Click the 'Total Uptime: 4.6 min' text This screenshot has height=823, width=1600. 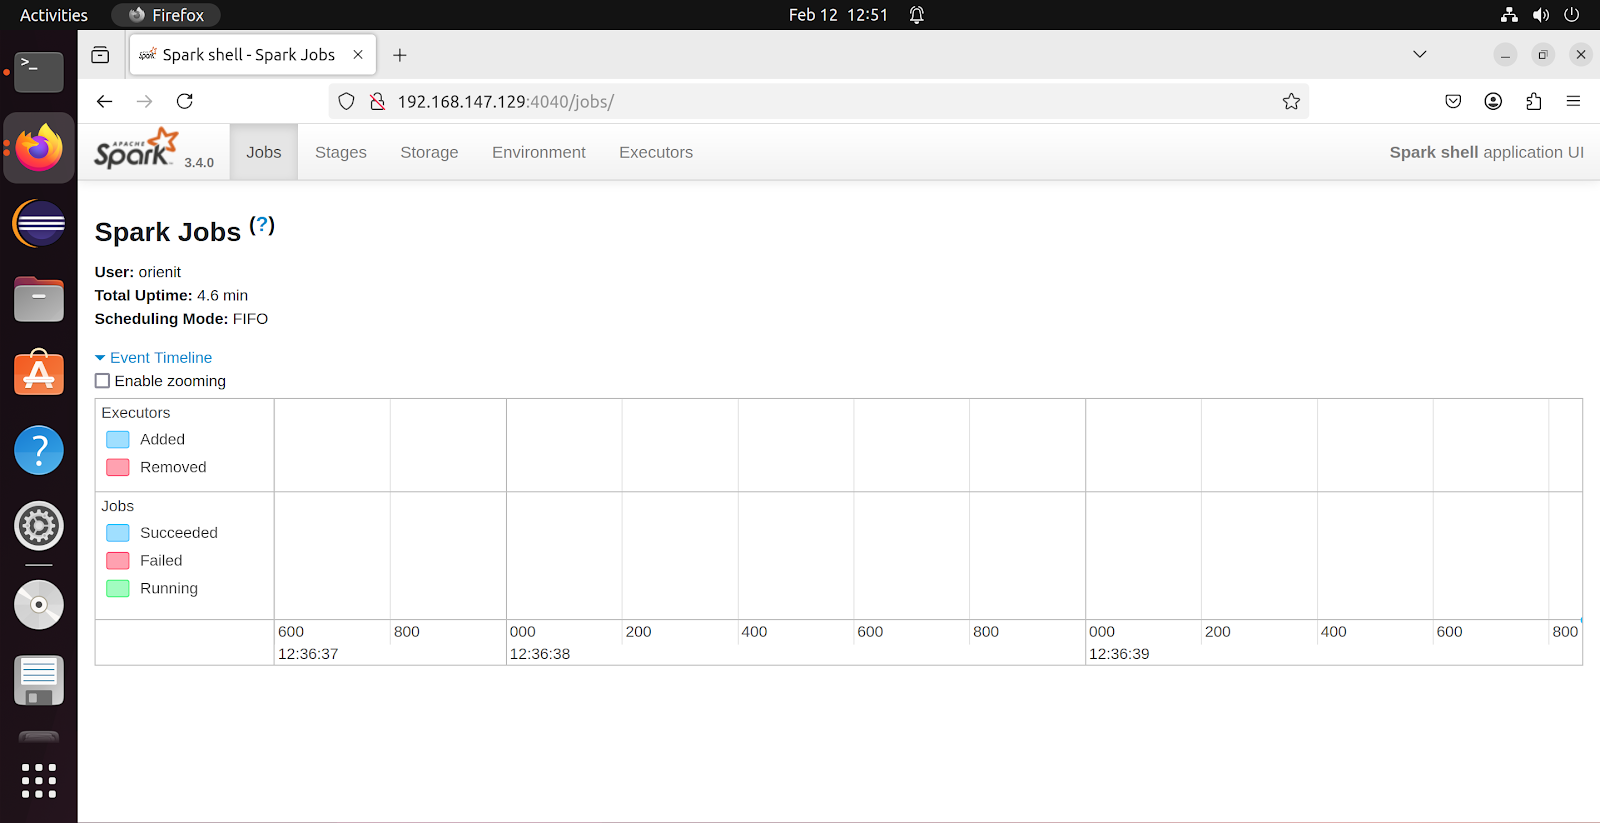pyautogui.click(x=171, y=296)
